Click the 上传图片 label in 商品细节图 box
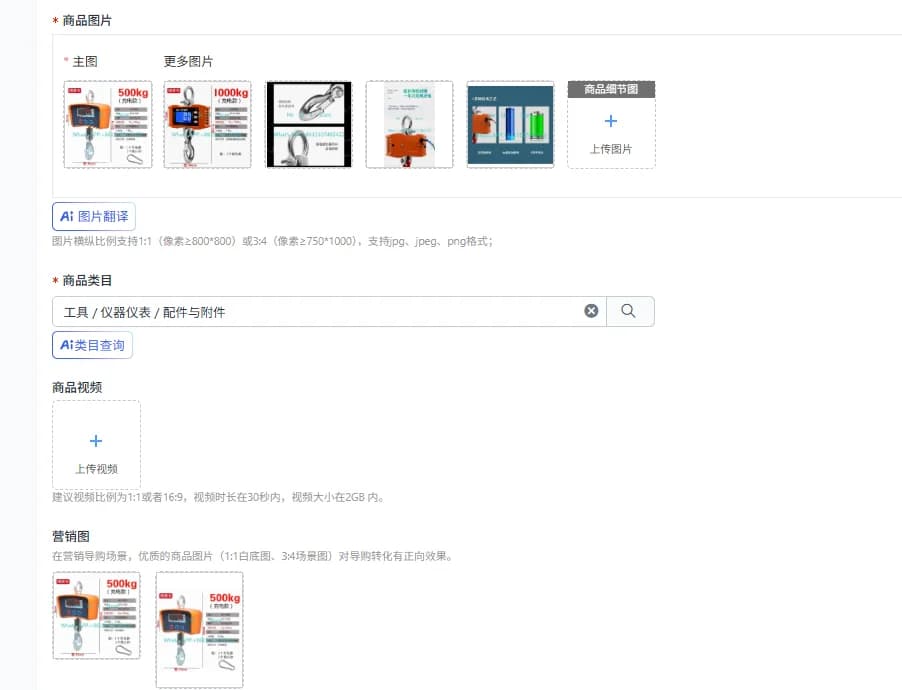The image size is (902, 690). pos(611,149)
